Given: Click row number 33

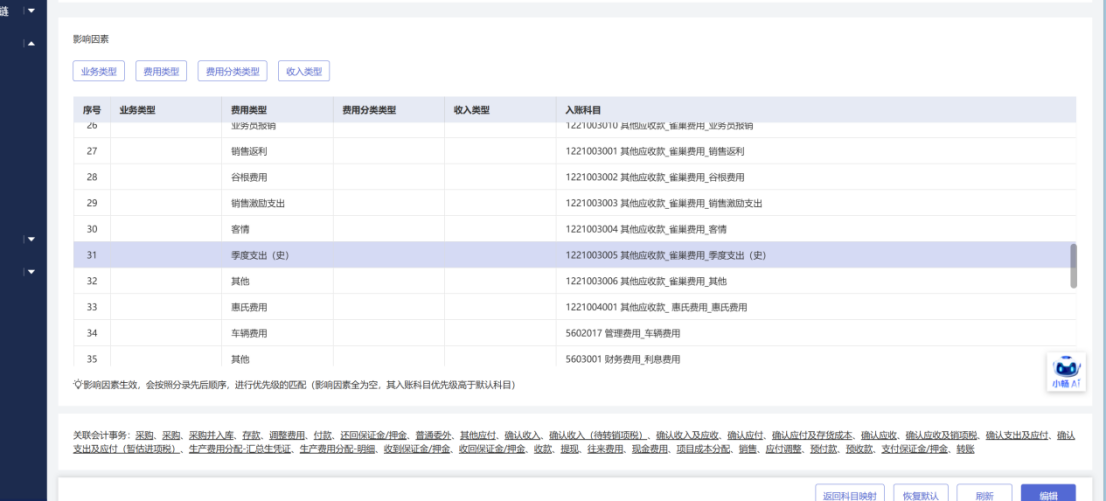Looking at the screenshot, I should [92, 307].
